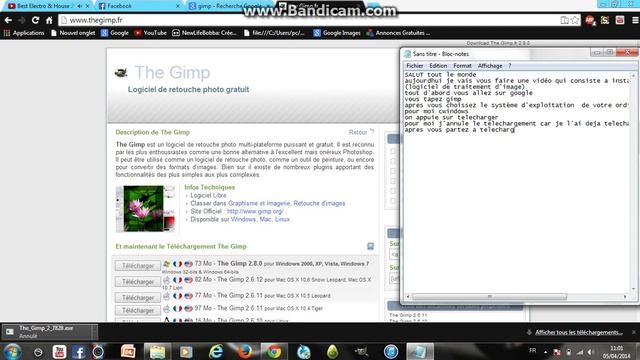Close the Chrome downloads bar

[634, 332]
